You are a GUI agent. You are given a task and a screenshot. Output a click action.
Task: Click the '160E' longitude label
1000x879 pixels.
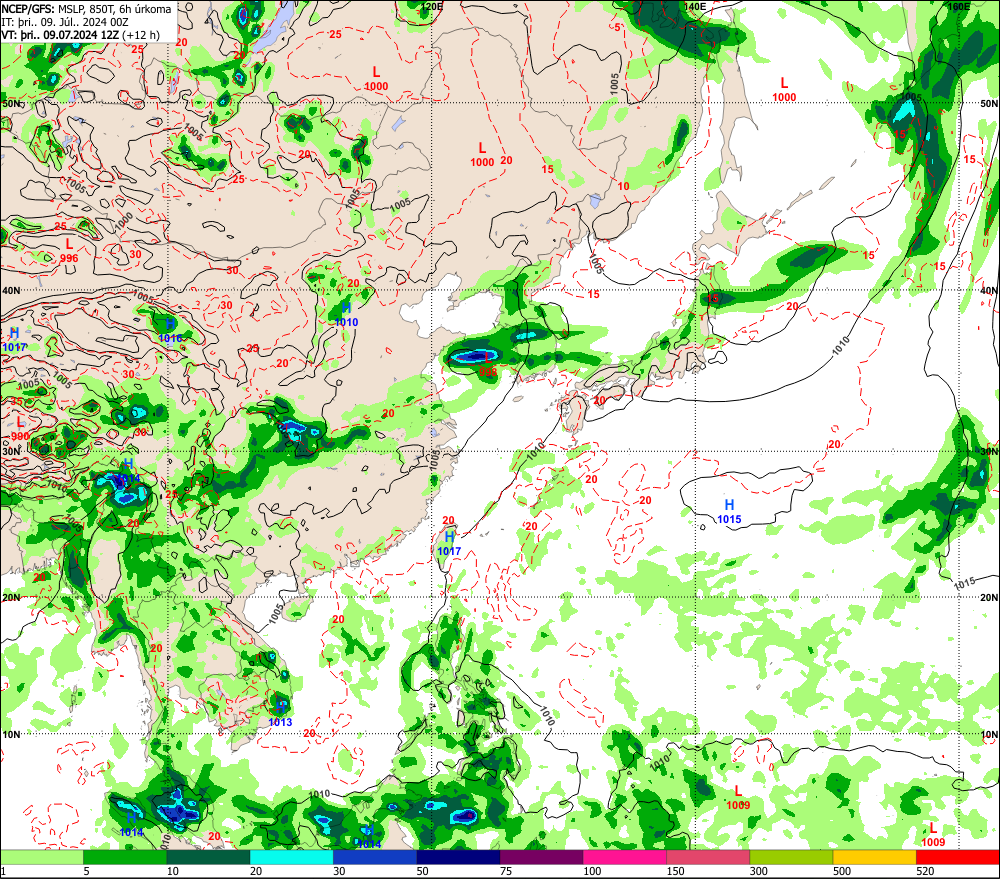coord(958,6)
